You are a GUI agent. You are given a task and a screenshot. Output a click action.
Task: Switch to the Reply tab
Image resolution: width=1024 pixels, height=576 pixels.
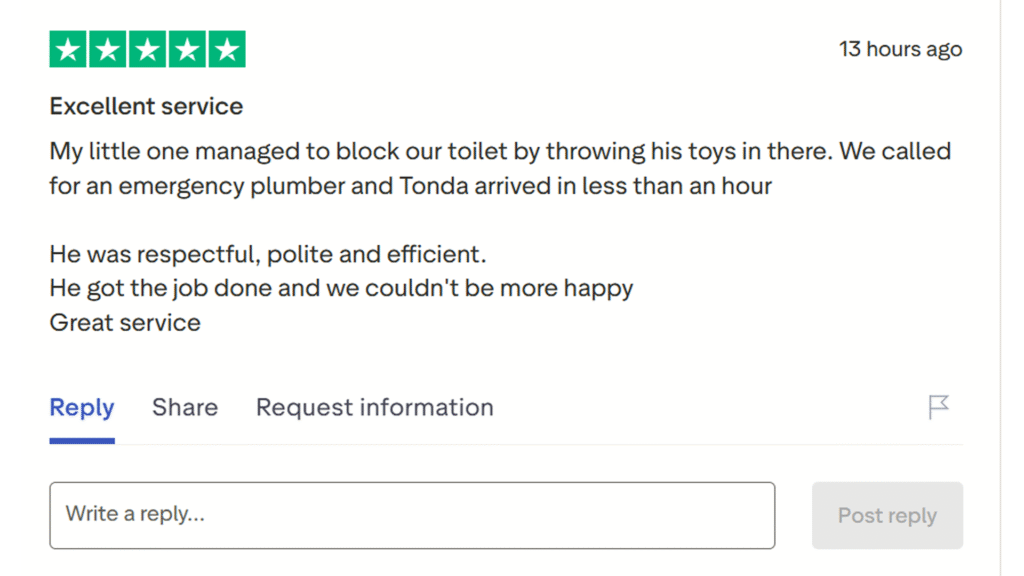pos(82,407)
